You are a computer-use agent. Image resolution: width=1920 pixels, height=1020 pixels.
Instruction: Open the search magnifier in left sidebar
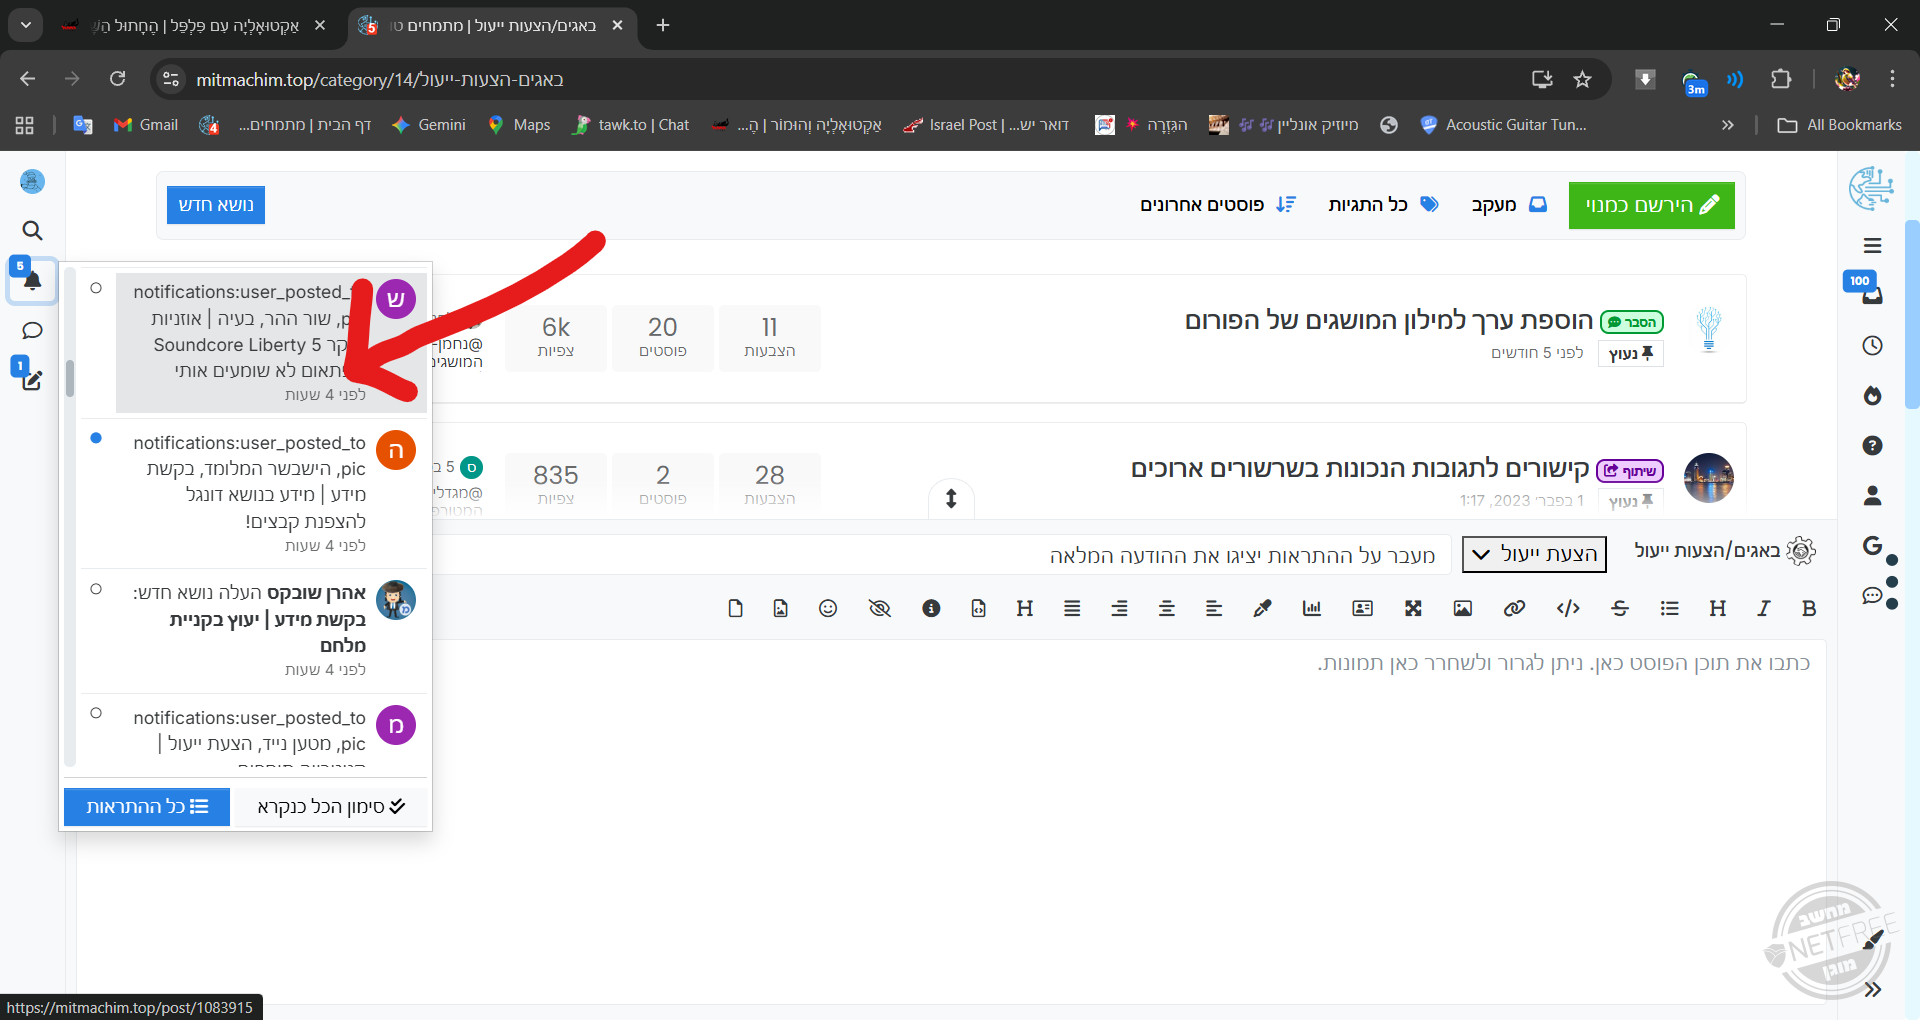click(x=32, y=231)
